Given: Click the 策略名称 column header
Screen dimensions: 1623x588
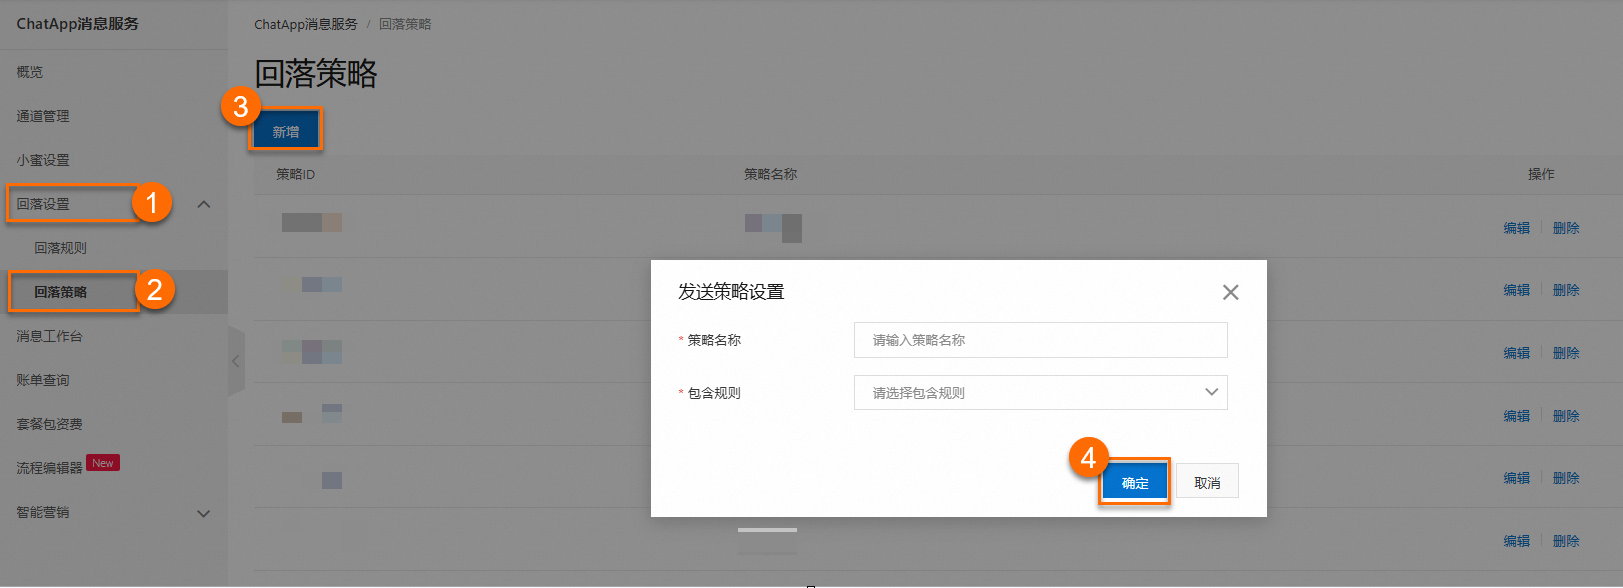Looking at the screenshot, I should point(770,174).
